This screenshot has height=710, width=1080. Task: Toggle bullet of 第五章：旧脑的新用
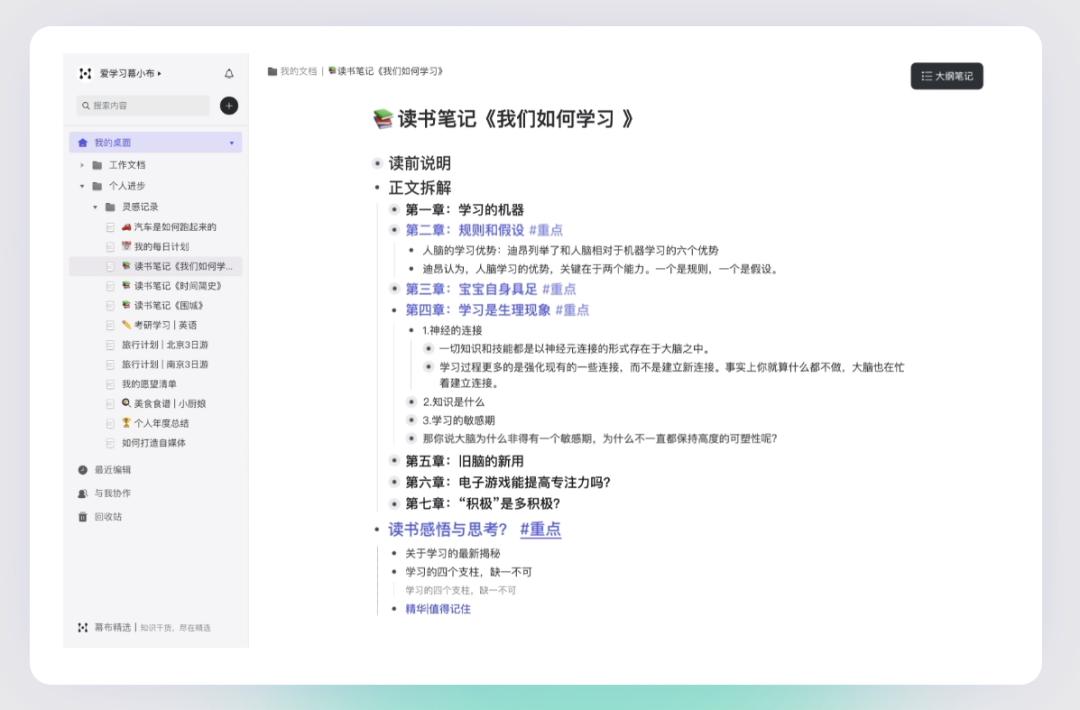tap(395, 461)
